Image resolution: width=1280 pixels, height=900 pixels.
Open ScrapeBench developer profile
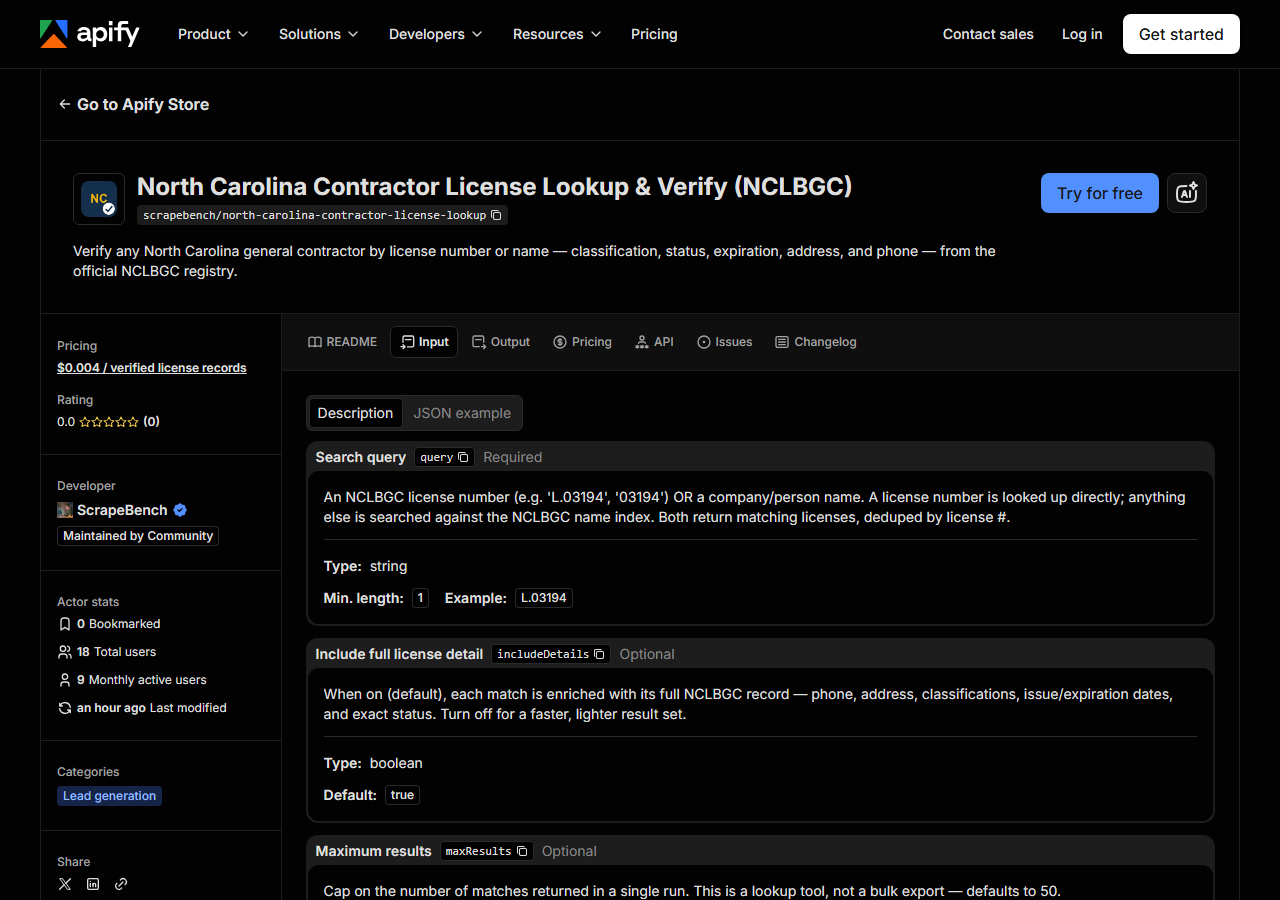123,510
